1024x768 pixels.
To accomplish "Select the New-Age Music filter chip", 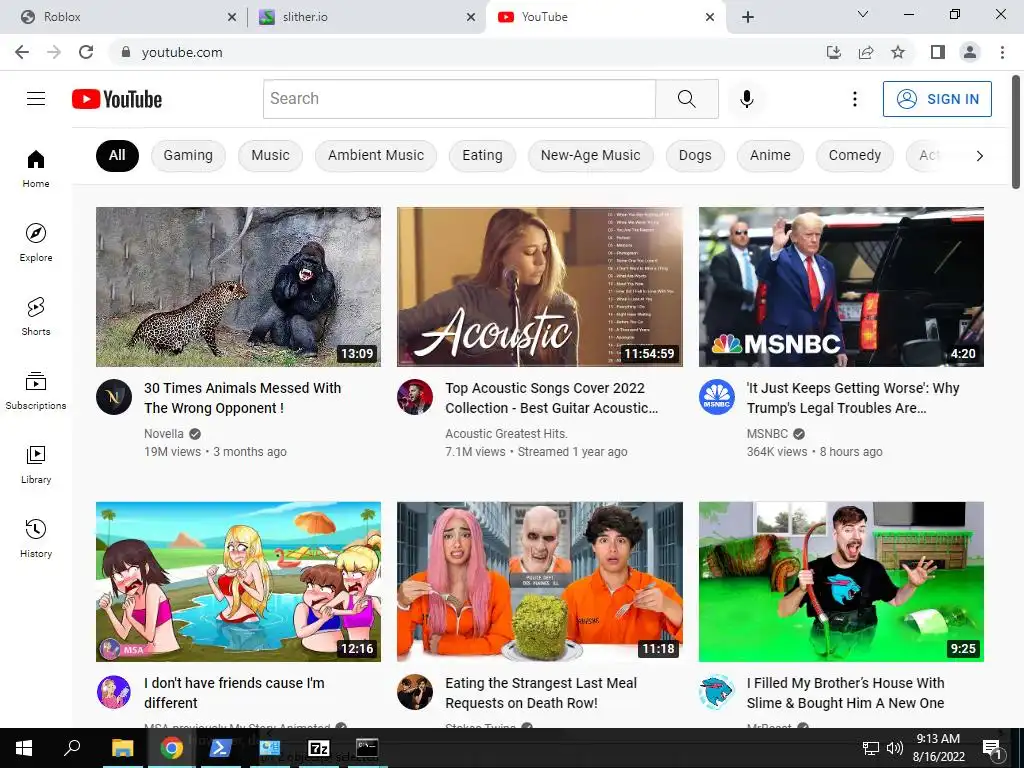I will point(590,155).
